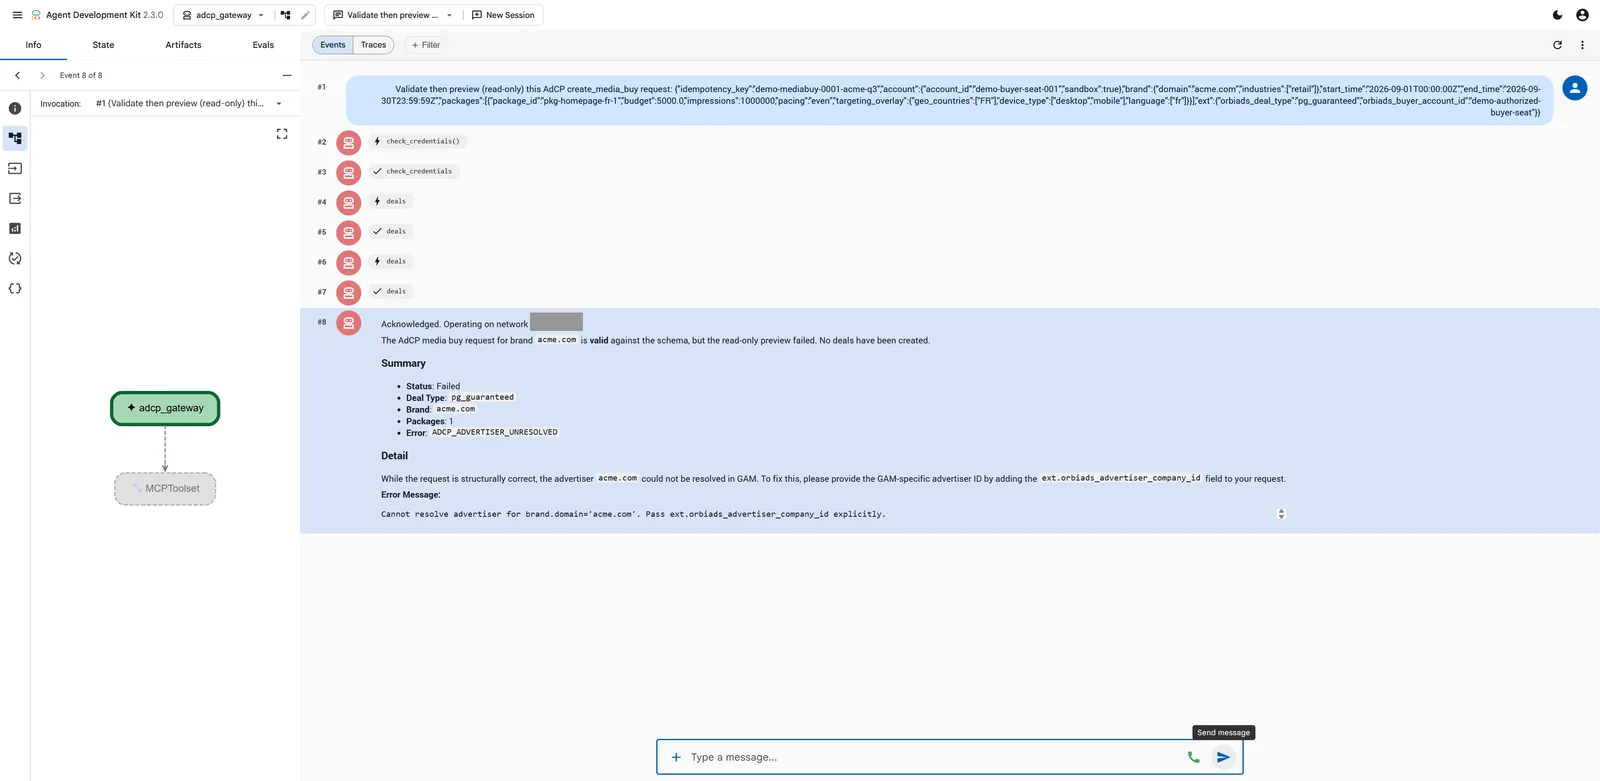Select the Events view toggle

333,45
